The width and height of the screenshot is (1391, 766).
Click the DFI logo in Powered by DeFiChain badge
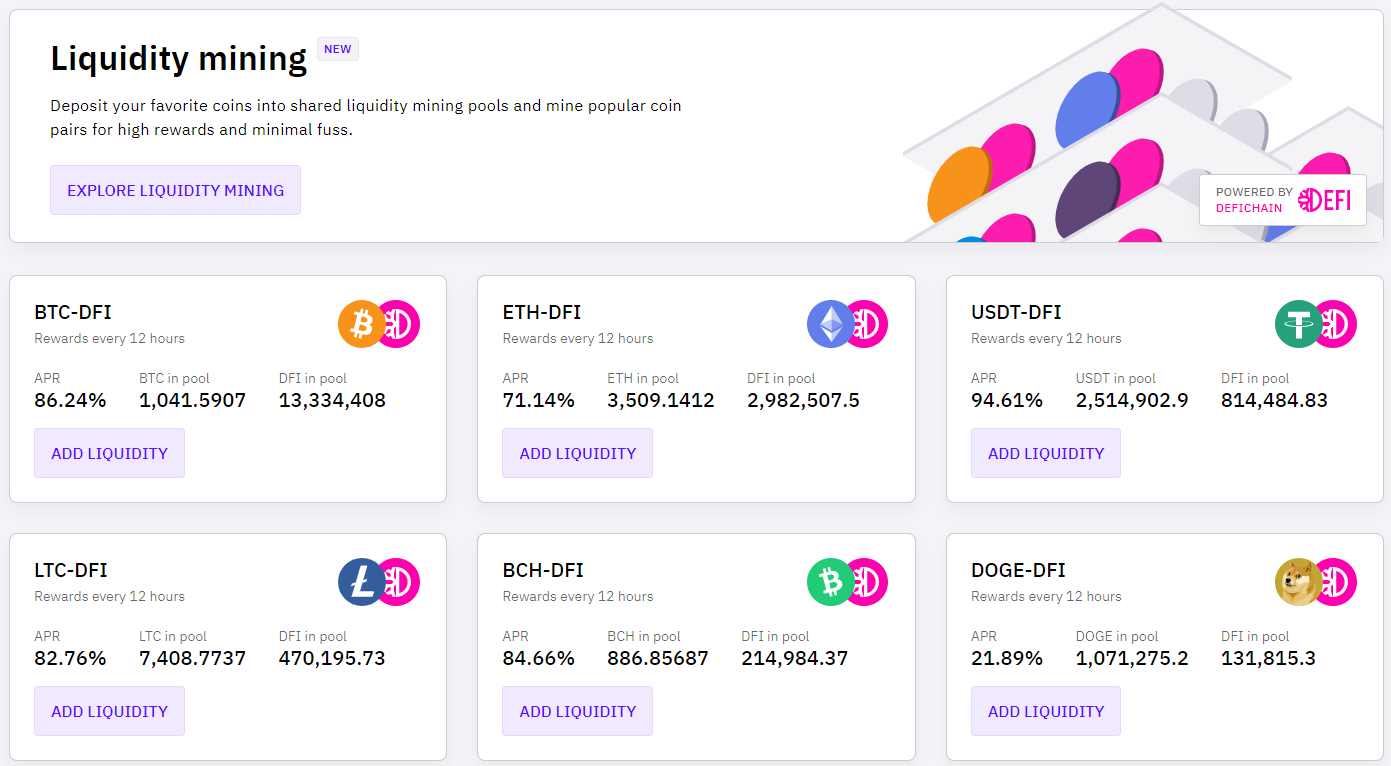(1324, 200)
